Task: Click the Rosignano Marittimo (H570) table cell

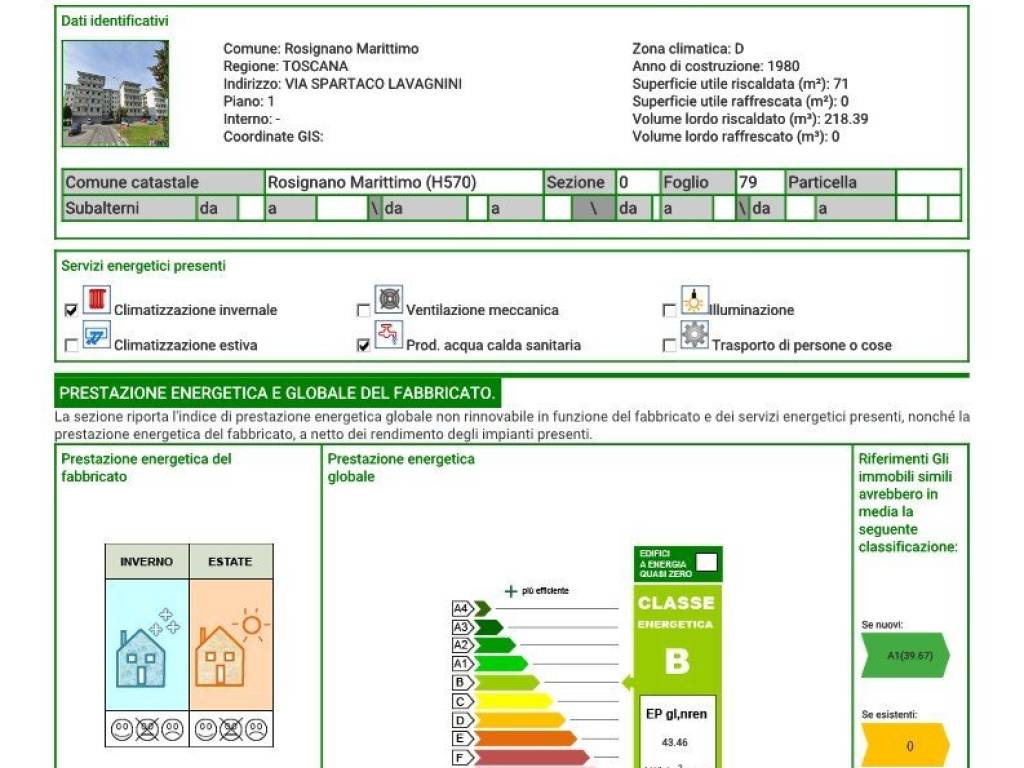Action: click(x=404, y=182)
